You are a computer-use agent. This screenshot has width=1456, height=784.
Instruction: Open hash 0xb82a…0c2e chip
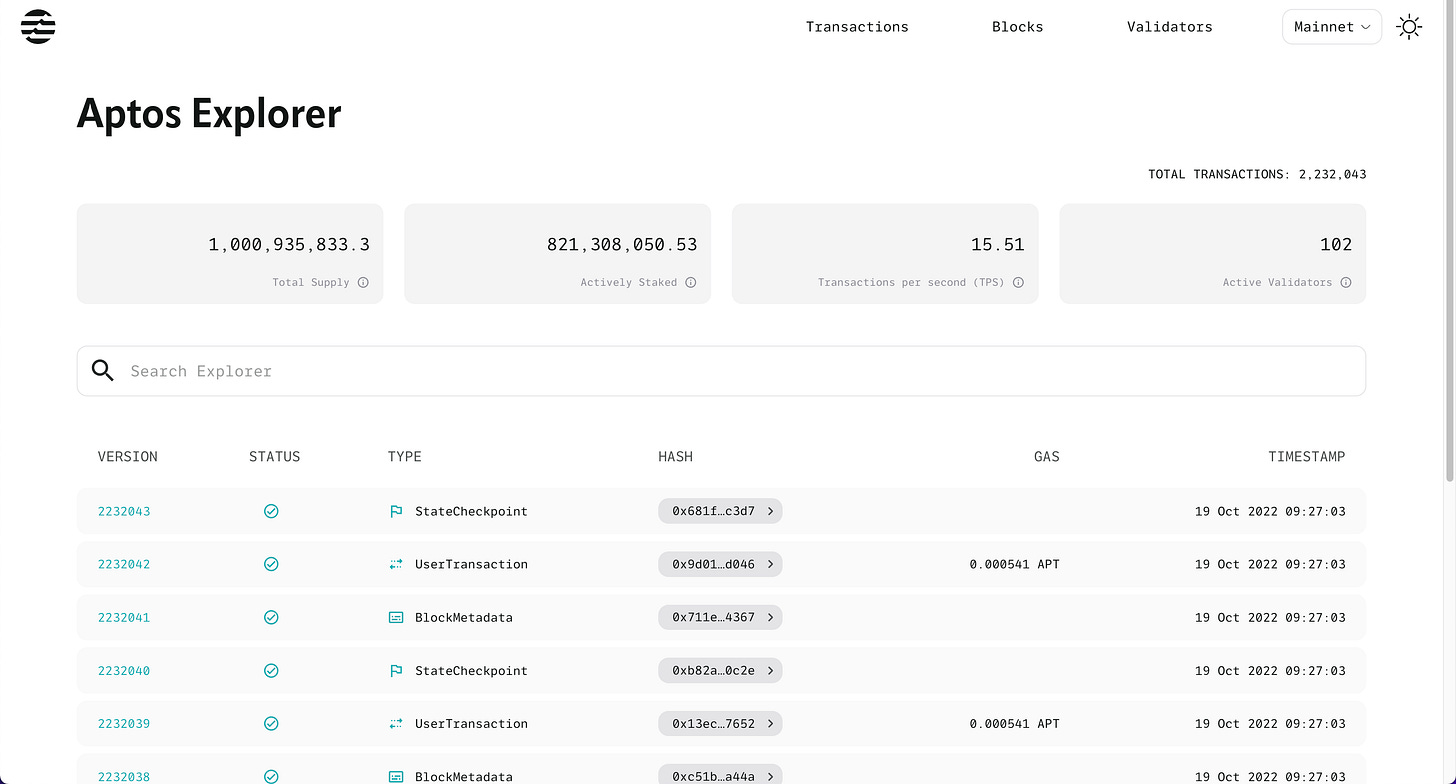coord(720,671)
